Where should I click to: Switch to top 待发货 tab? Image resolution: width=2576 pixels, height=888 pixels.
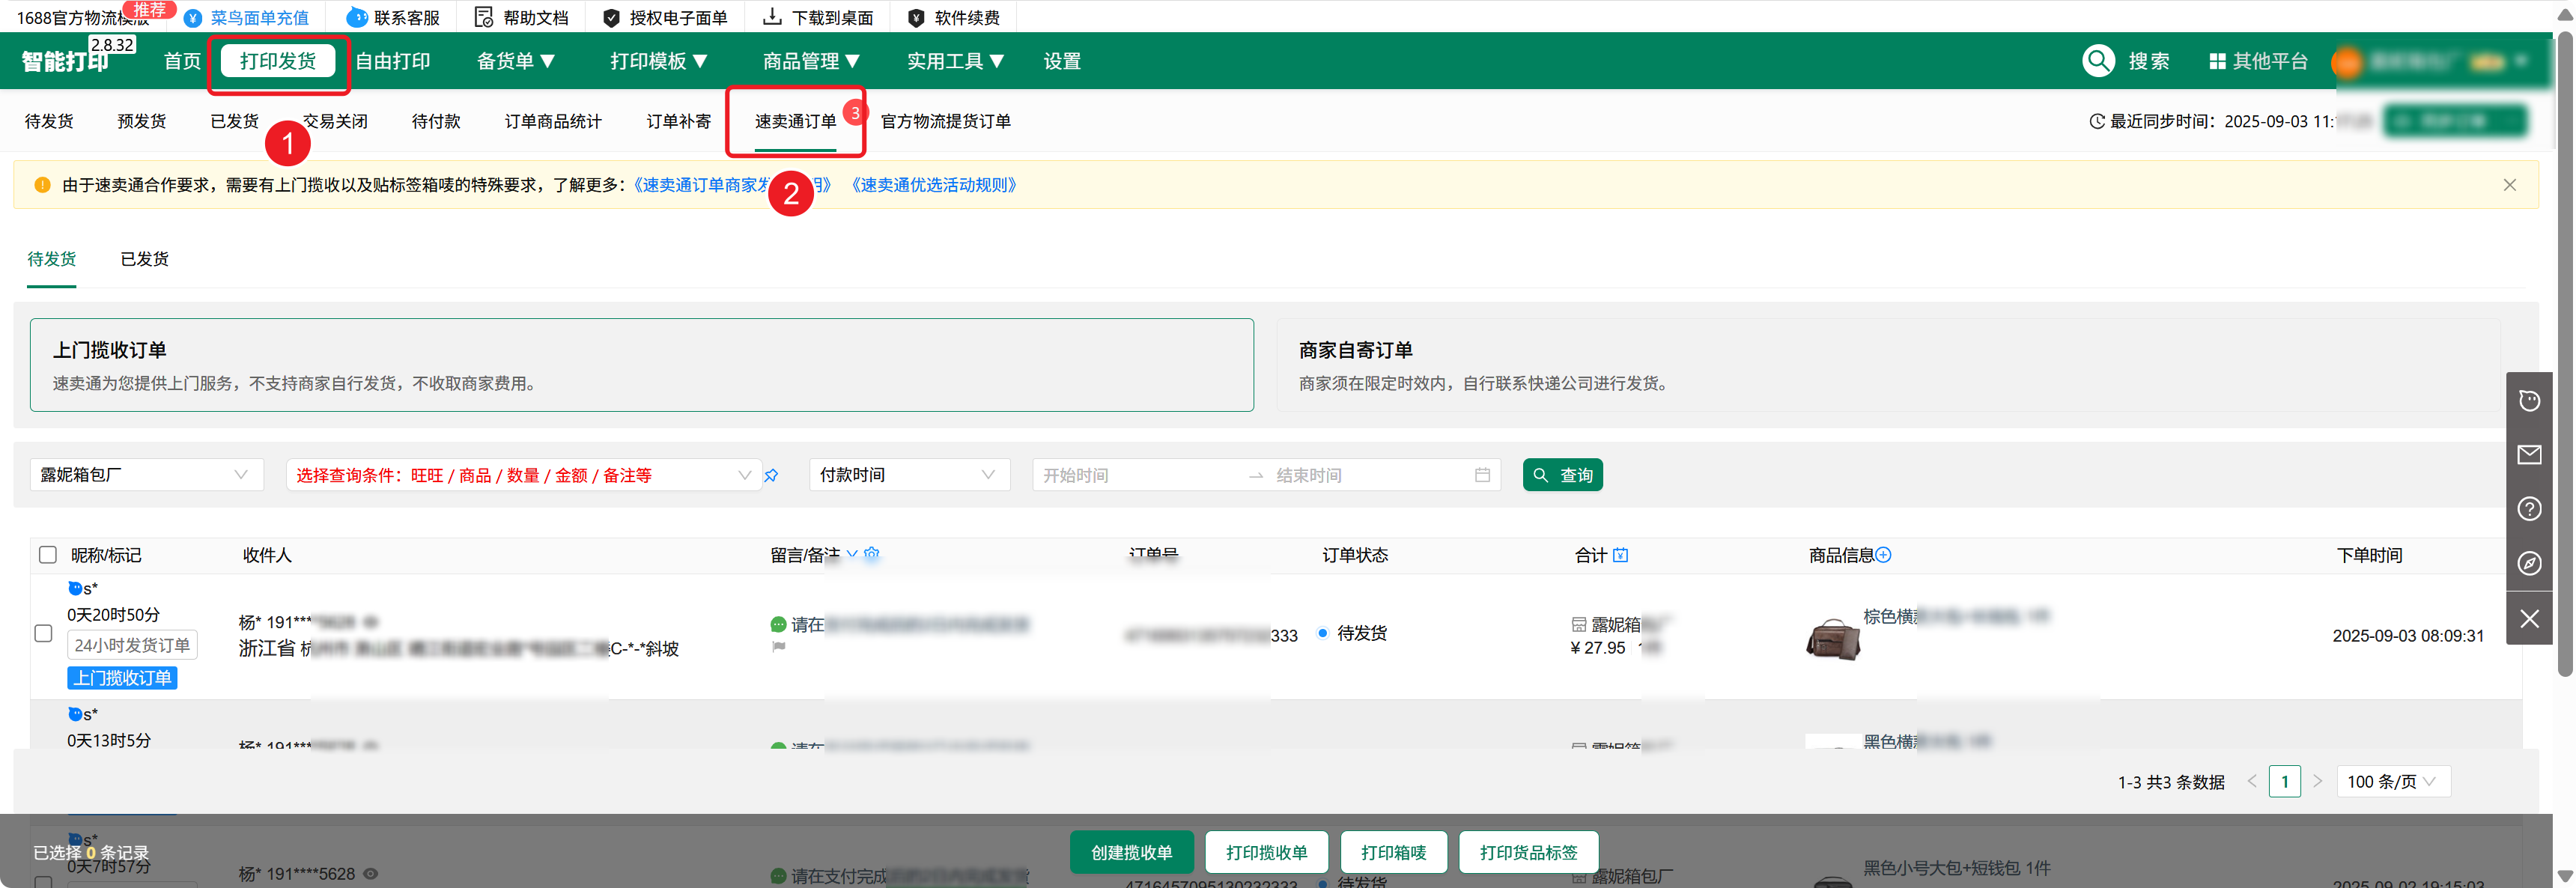click(49, 121)
